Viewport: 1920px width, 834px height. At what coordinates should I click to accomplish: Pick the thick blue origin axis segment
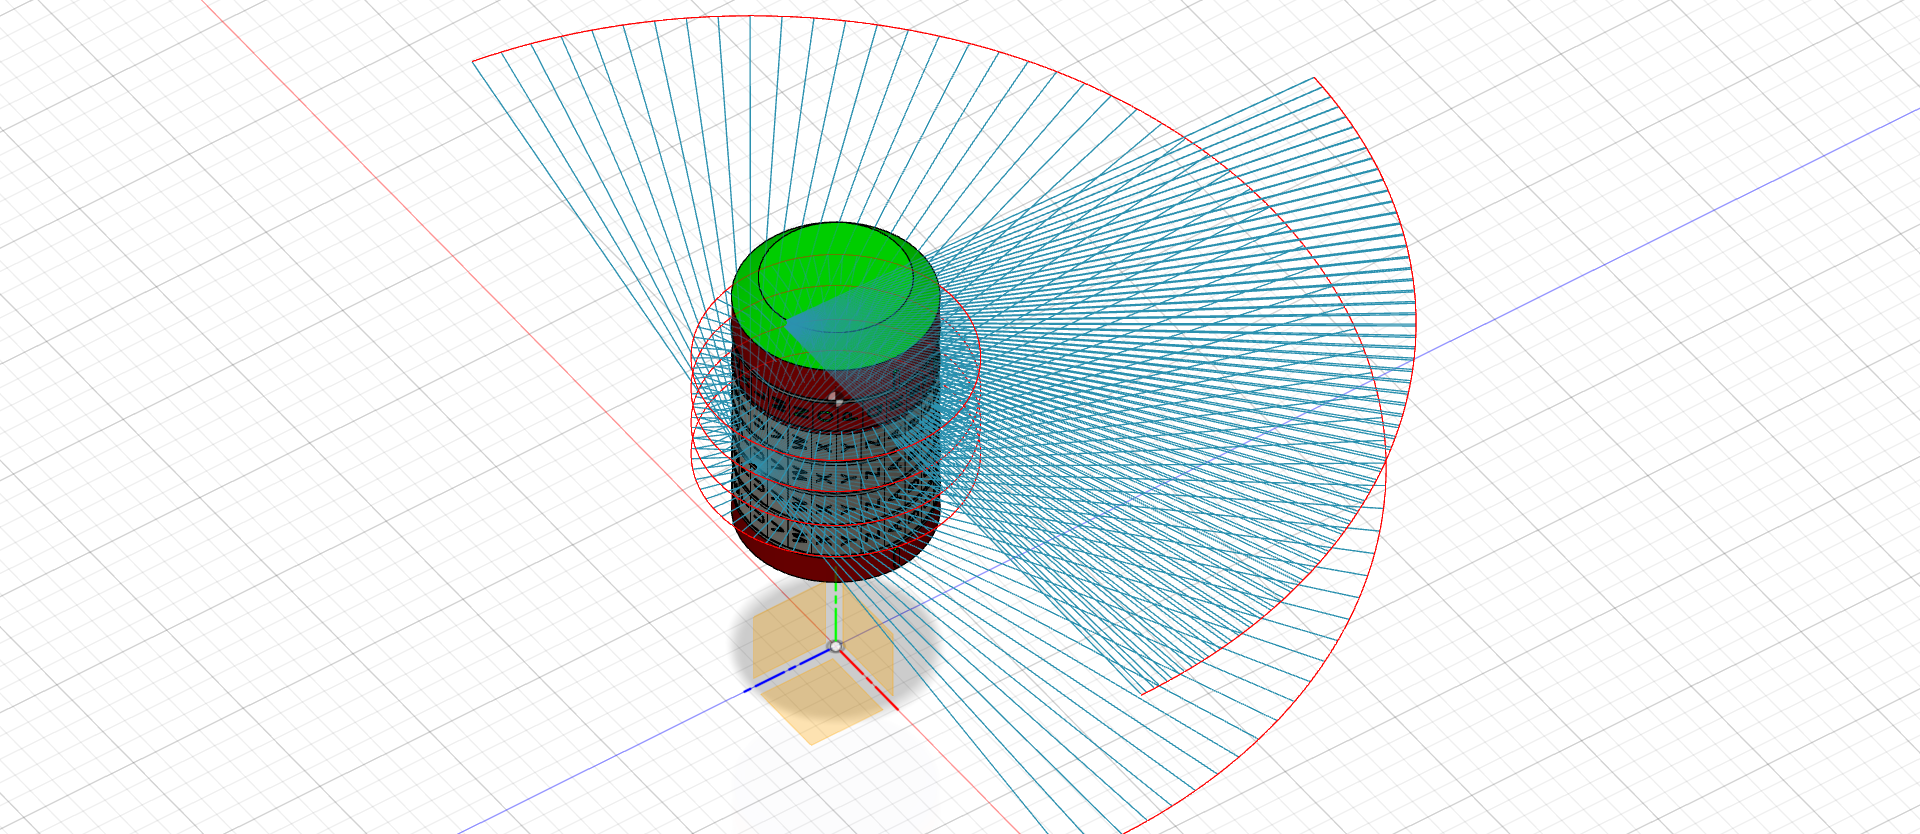(790, 669)
